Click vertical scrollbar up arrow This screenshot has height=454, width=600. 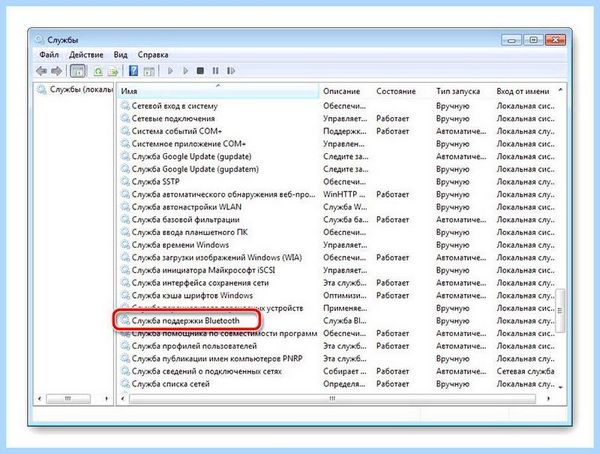[x=560, y=90]
